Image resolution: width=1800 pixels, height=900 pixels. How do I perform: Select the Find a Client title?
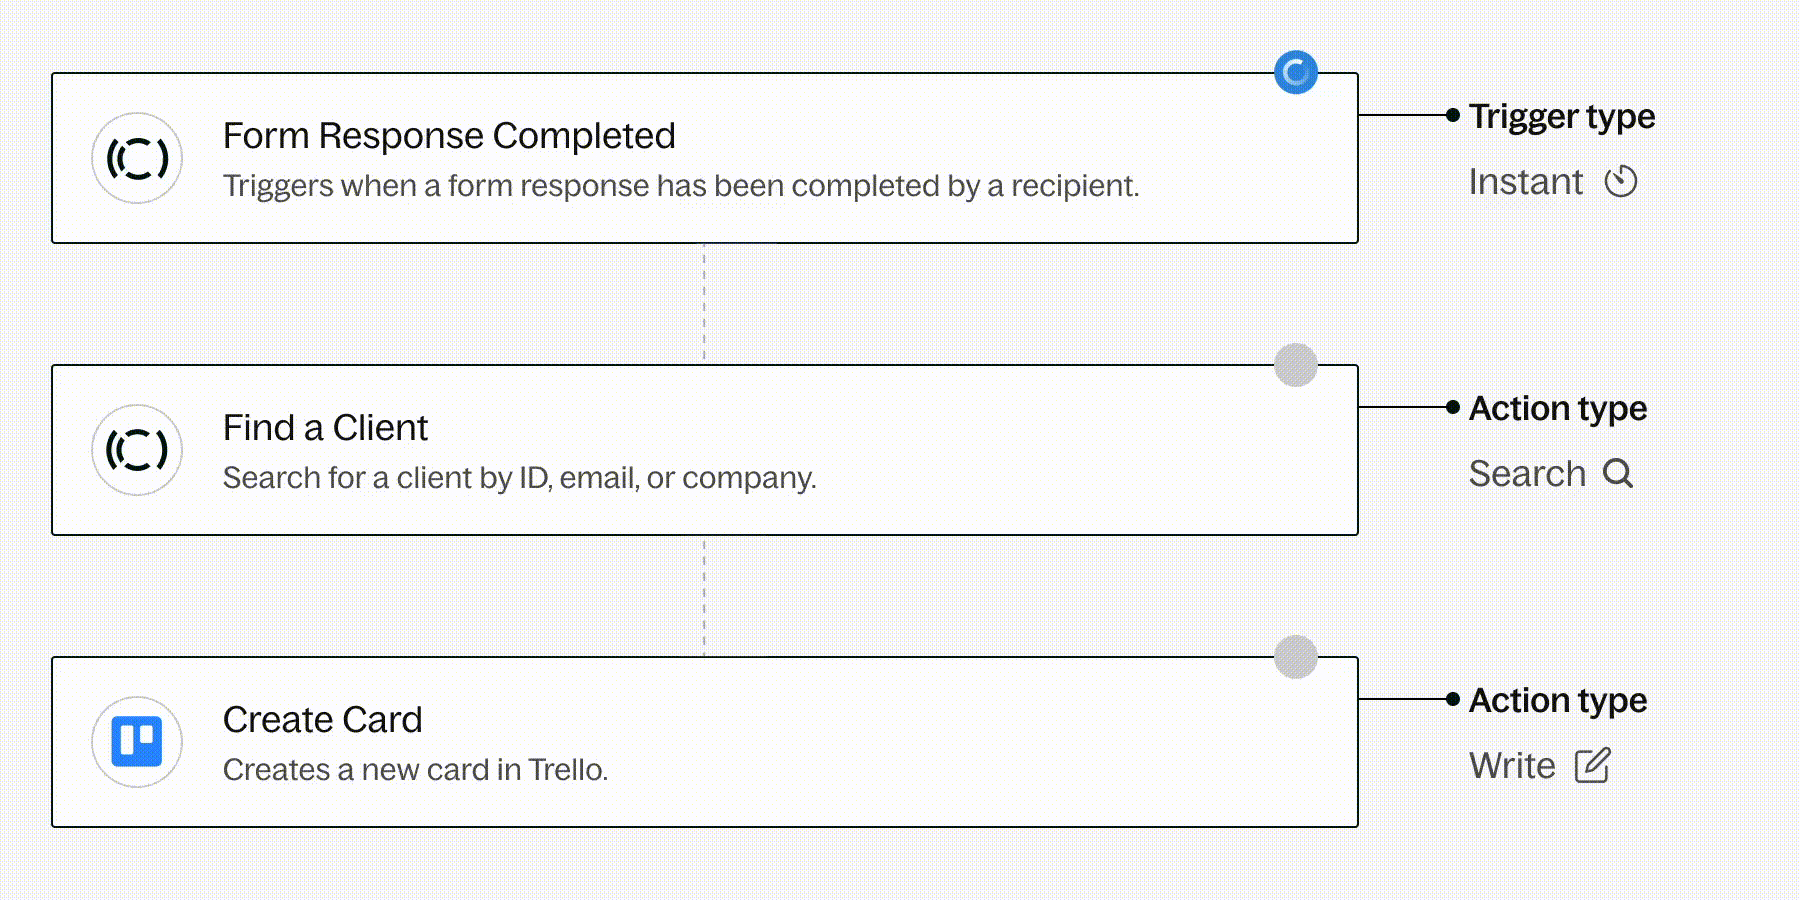(x=325, y=428)
